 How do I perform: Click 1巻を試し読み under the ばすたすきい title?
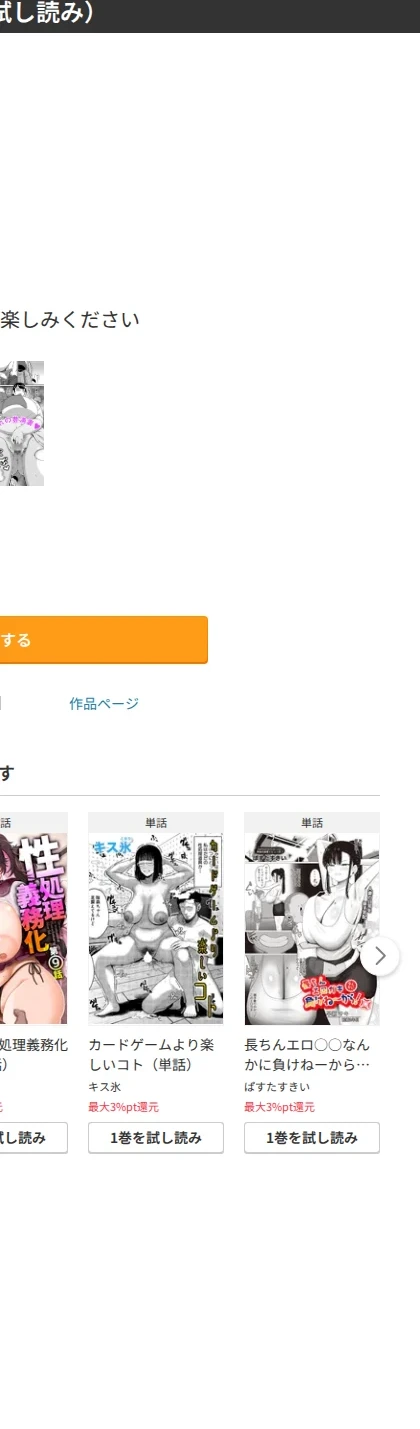pyautogui.click(x=312, y=1138)
